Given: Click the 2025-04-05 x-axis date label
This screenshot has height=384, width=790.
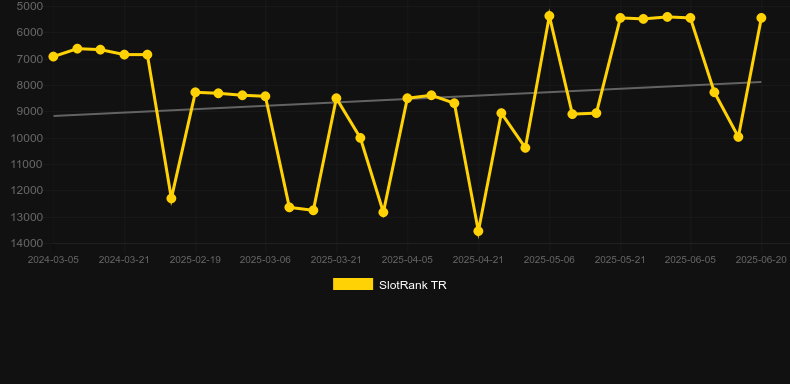Looking at the screenshot, I should click(x=407, y=260).
